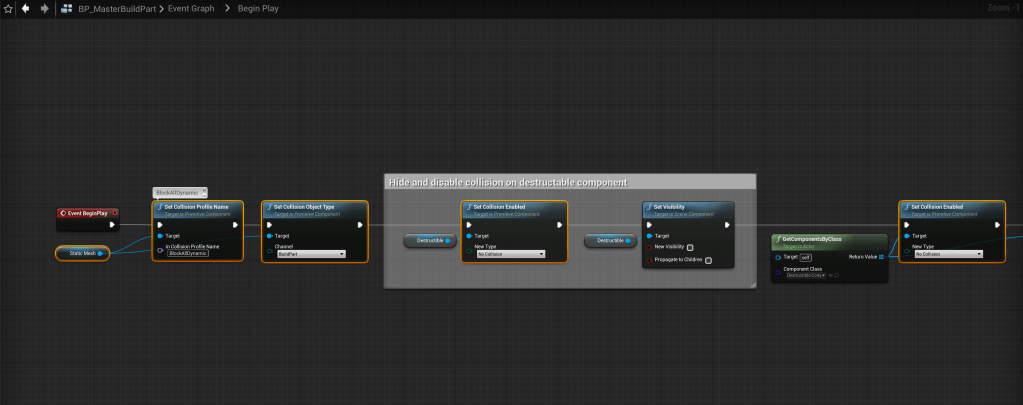Screen dimensions: 1023x405
Task: Open the Channel dropdown showing BuildPart
Action: point(310,254)
